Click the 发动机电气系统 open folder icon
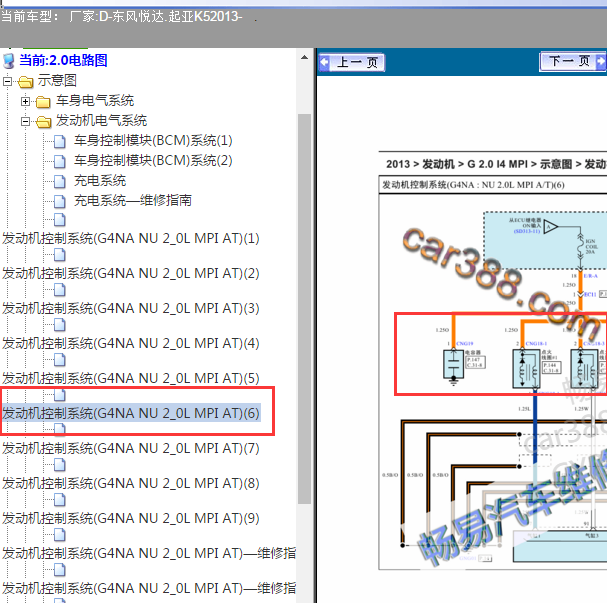This screenshot has width=607, height=603. (x=43, y=122)
